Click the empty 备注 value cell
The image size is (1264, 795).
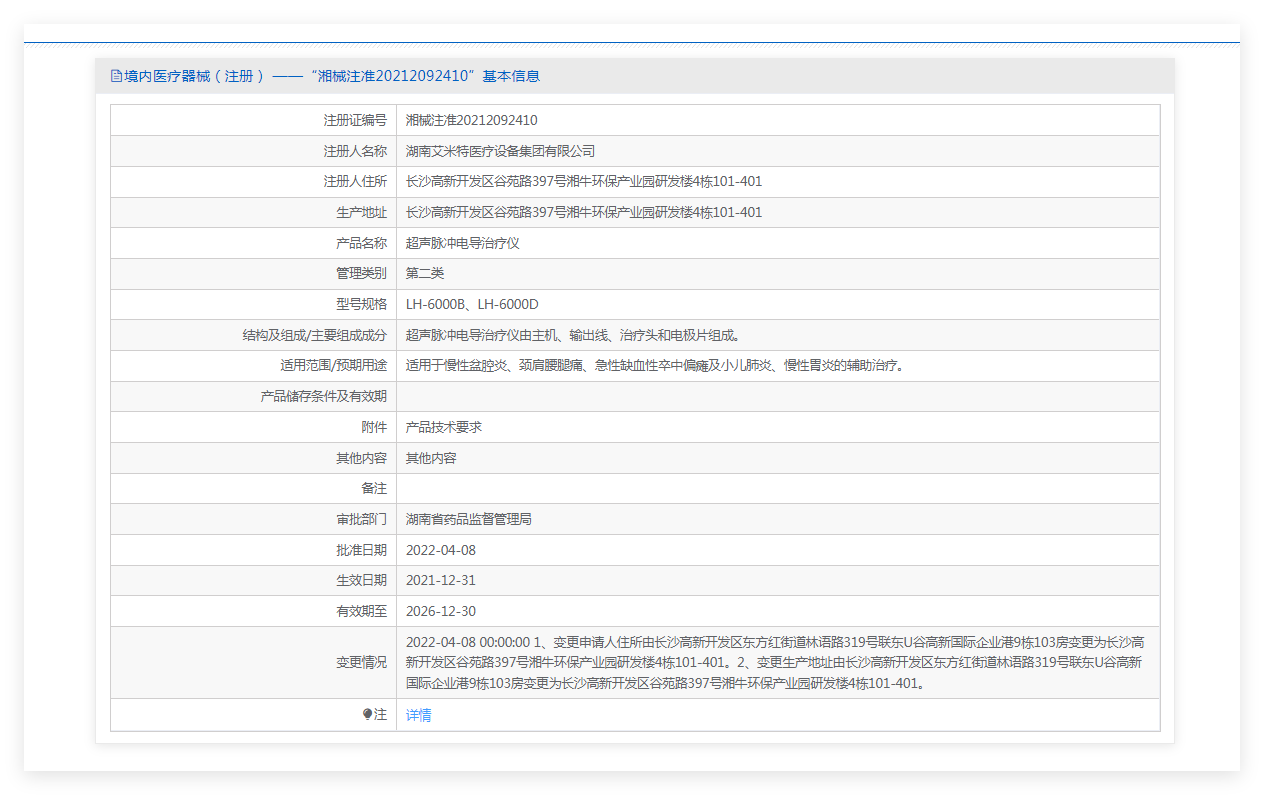tap(777, 488)
